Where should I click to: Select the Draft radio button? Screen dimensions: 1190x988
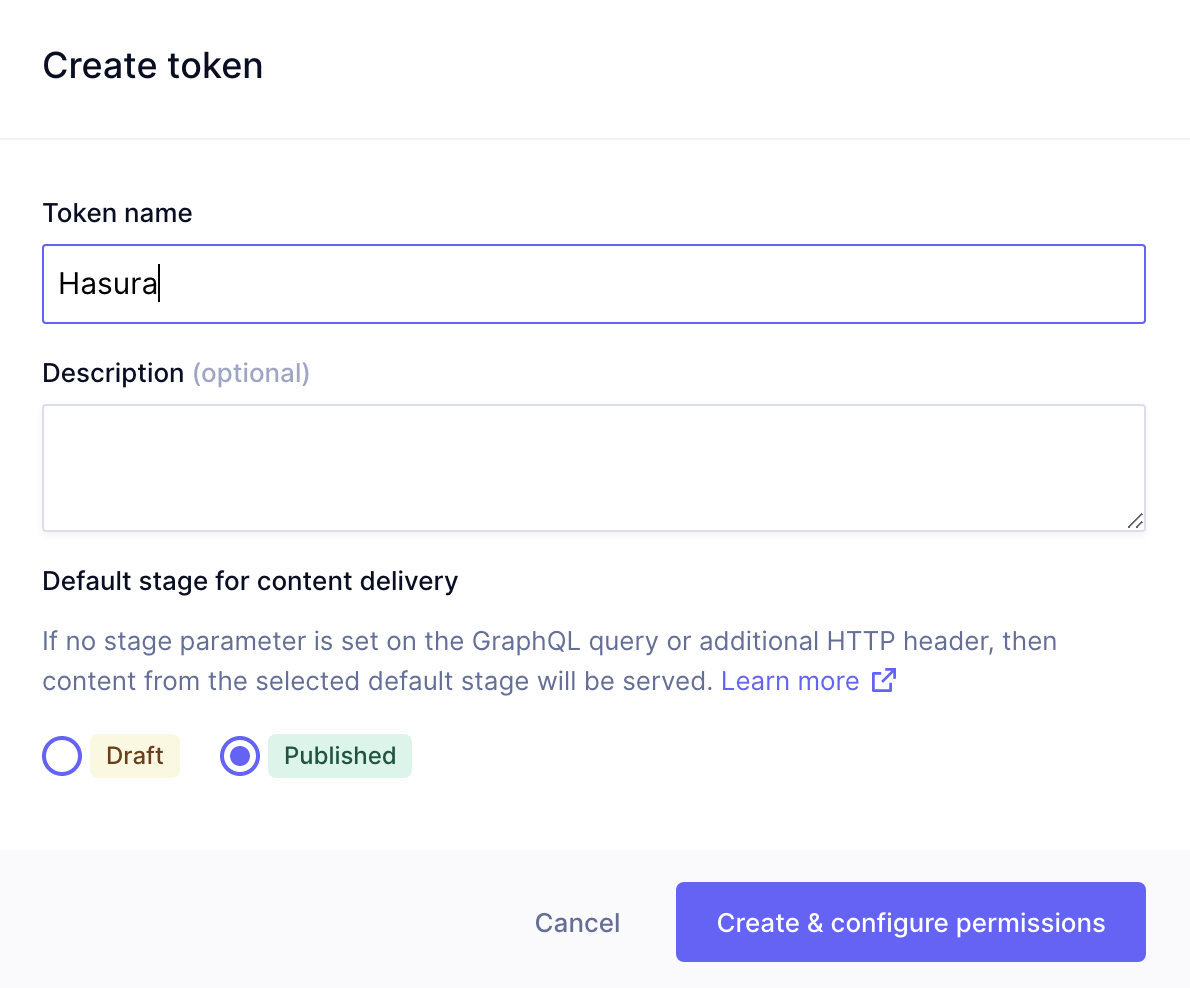pos(62,756)
